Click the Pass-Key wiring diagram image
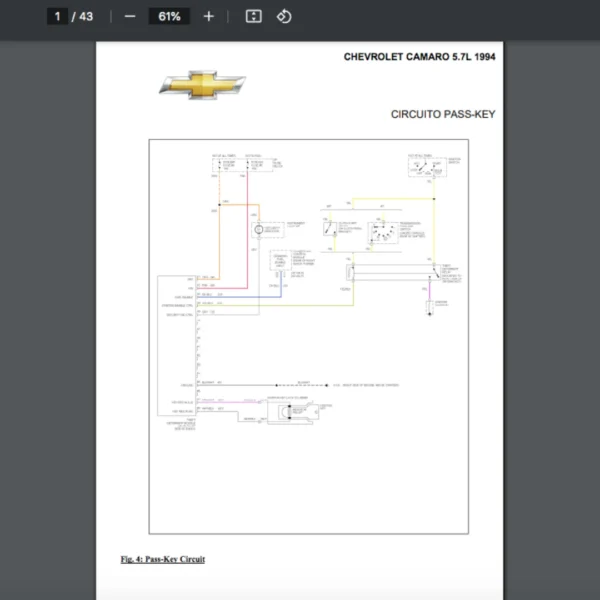The image size is (600, 600). 308,336
